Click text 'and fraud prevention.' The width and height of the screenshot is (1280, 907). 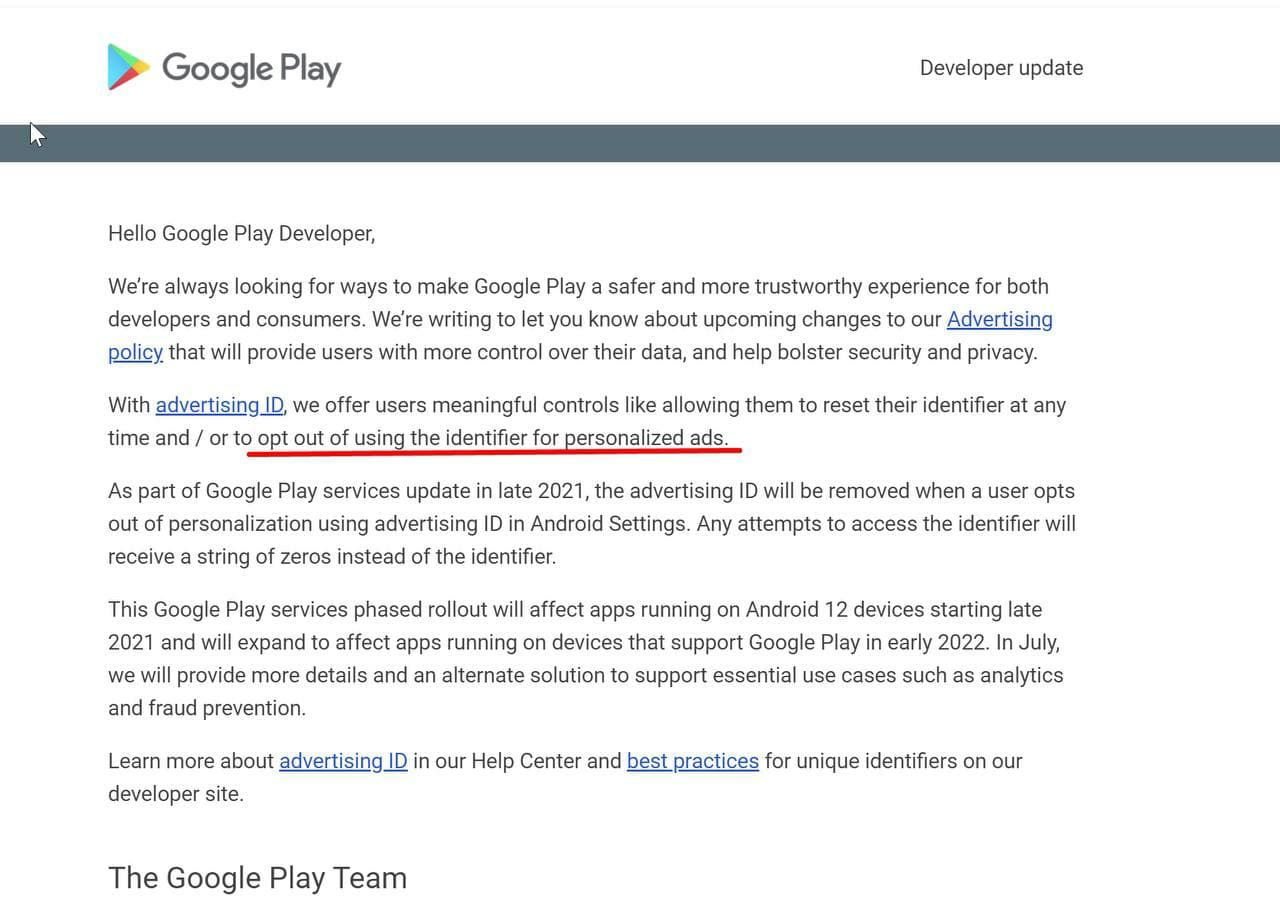coord(207,708)
